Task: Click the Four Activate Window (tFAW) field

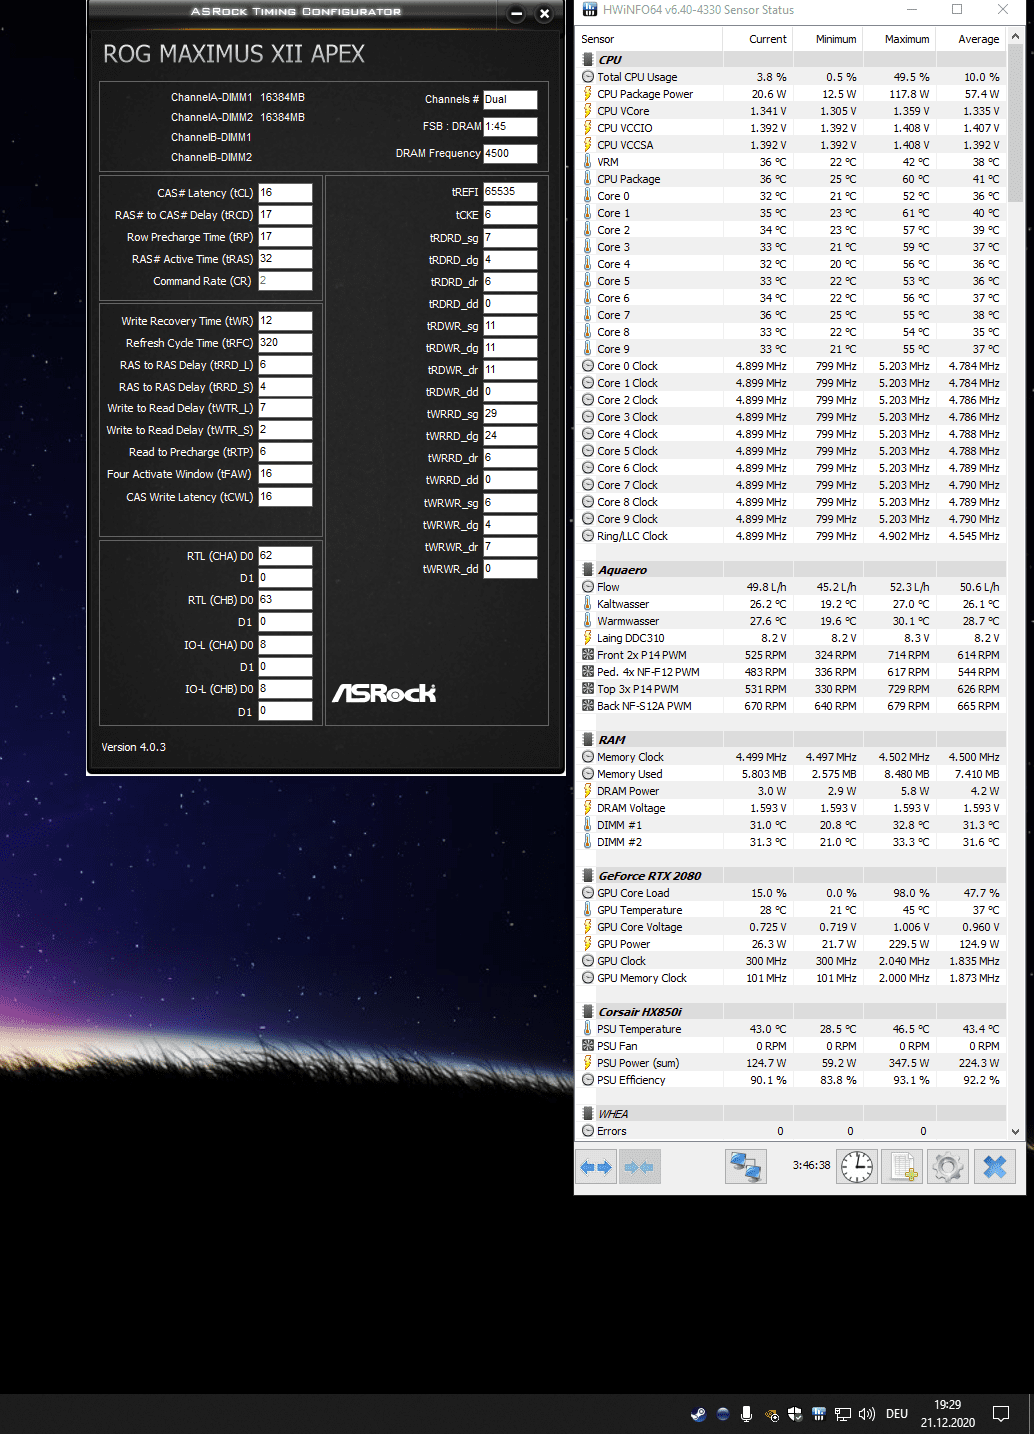Action: pyautogui.click(x=285, y=474)
